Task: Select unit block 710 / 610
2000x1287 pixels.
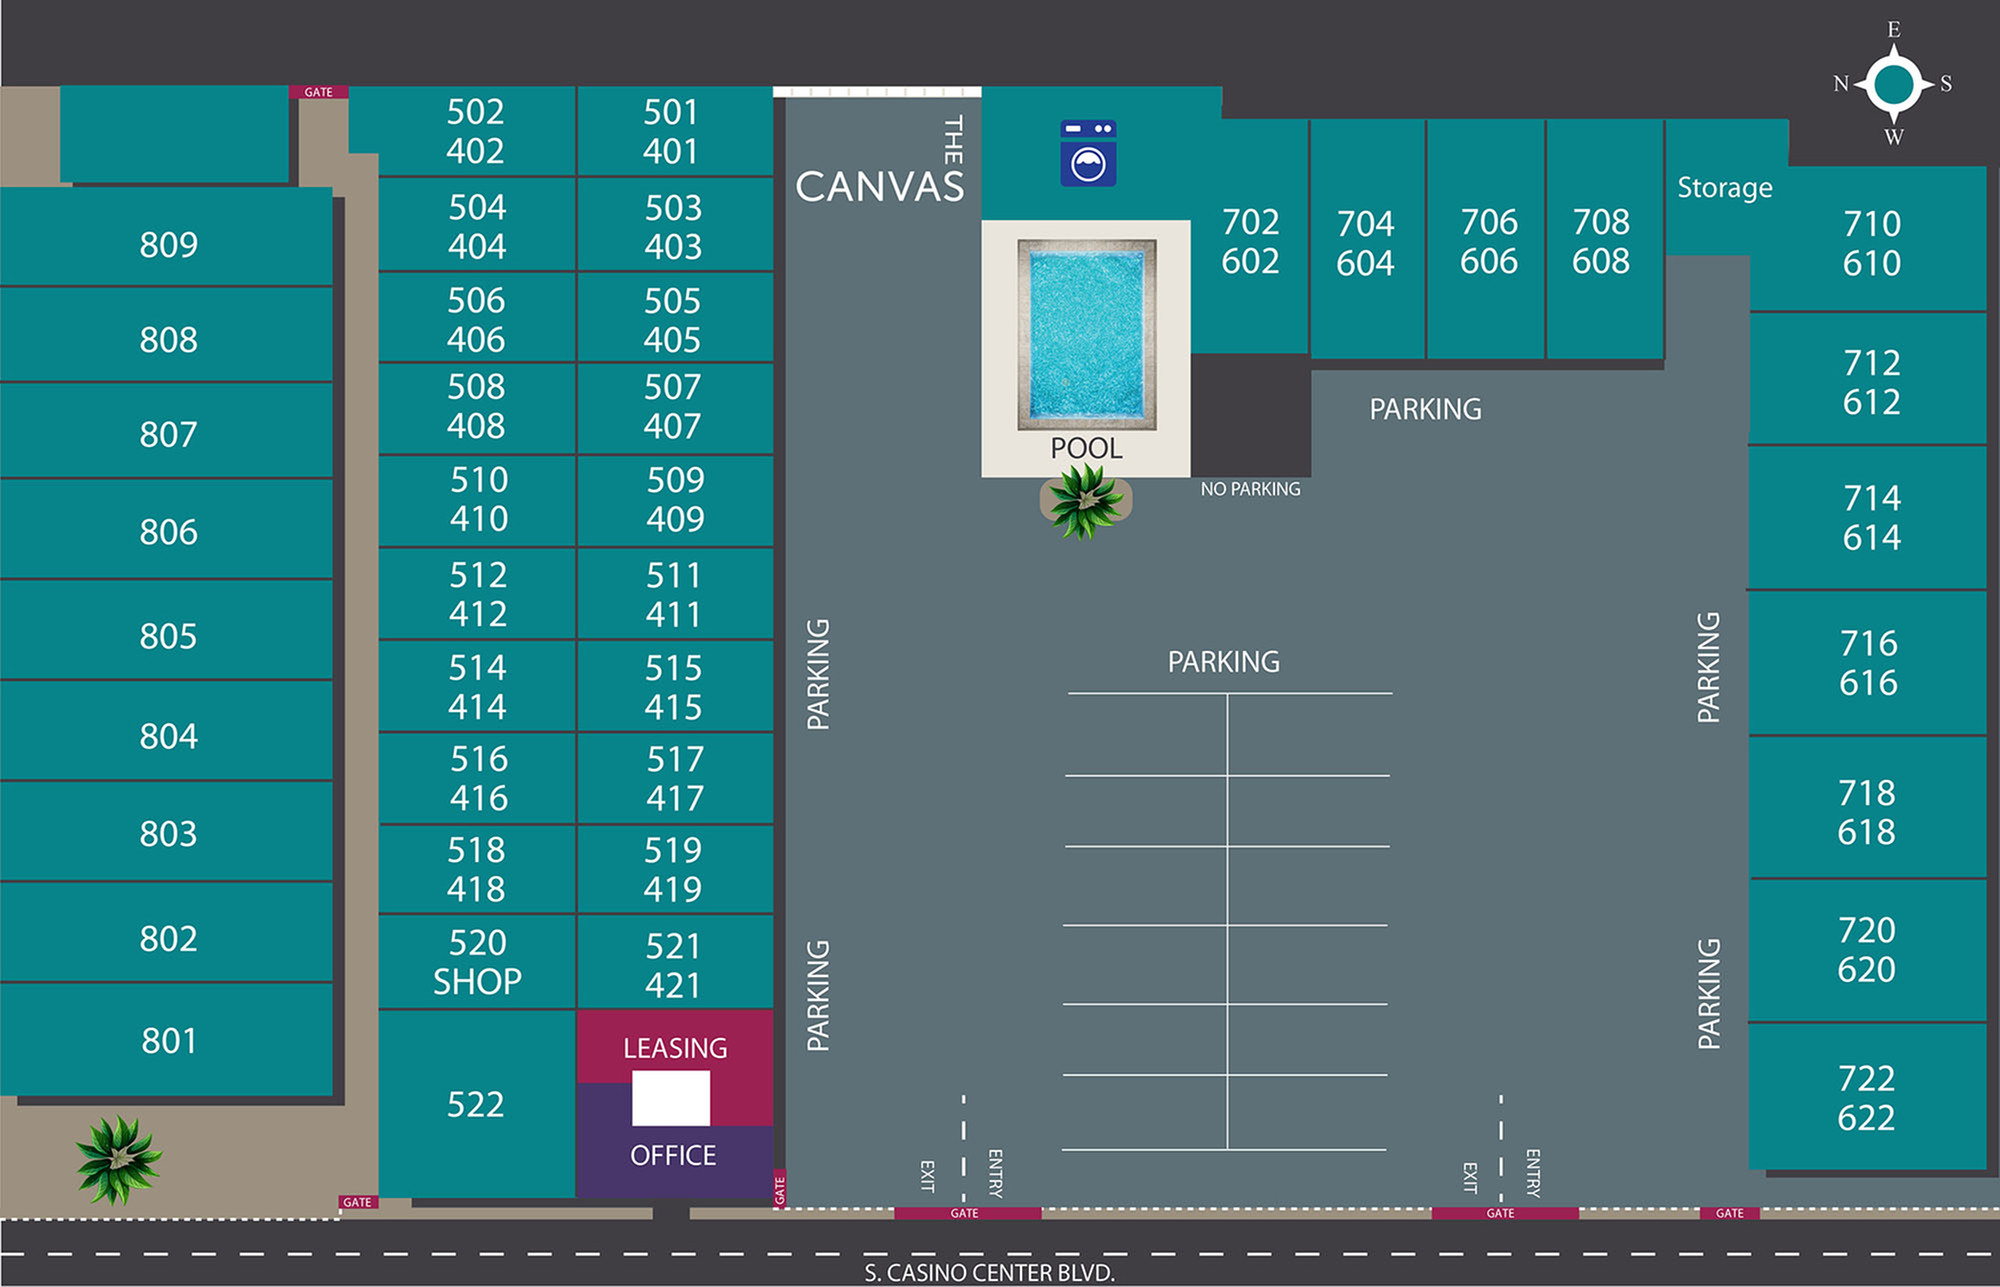Action: pyautogui.click(x=1868, y=240)
